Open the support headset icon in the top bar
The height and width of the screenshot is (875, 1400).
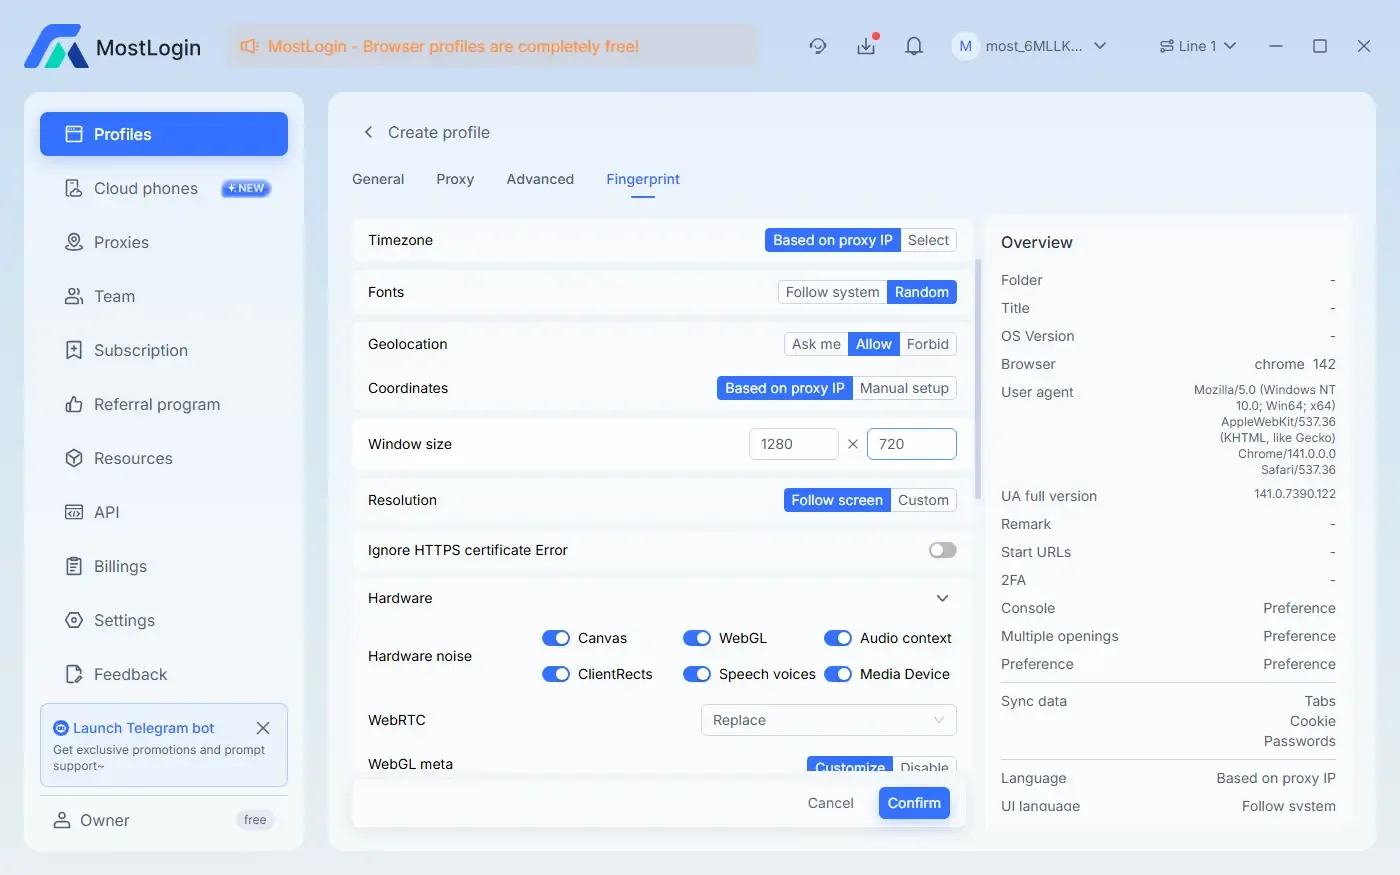pos(818,46)
